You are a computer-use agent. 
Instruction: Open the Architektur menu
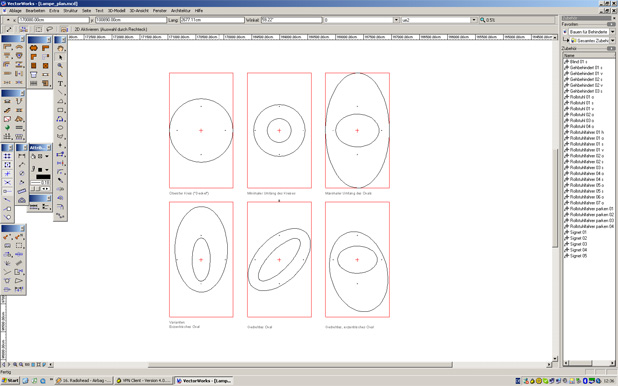coord(181,11)
